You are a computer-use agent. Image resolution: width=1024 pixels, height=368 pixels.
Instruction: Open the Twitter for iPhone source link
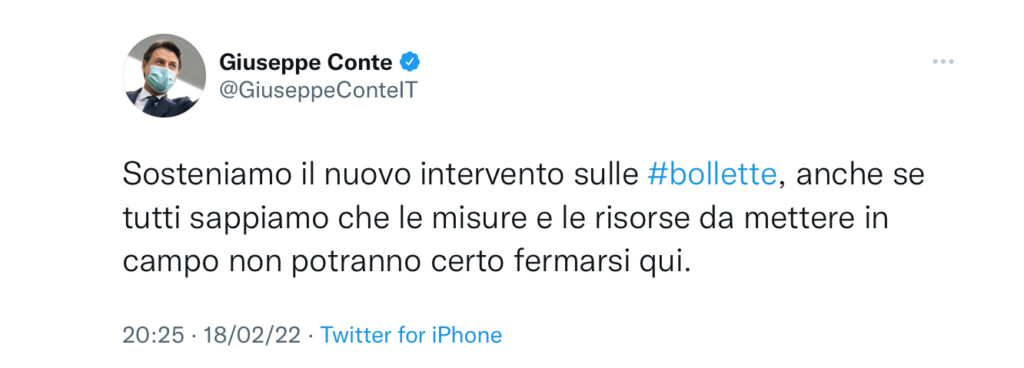[411, 335]
